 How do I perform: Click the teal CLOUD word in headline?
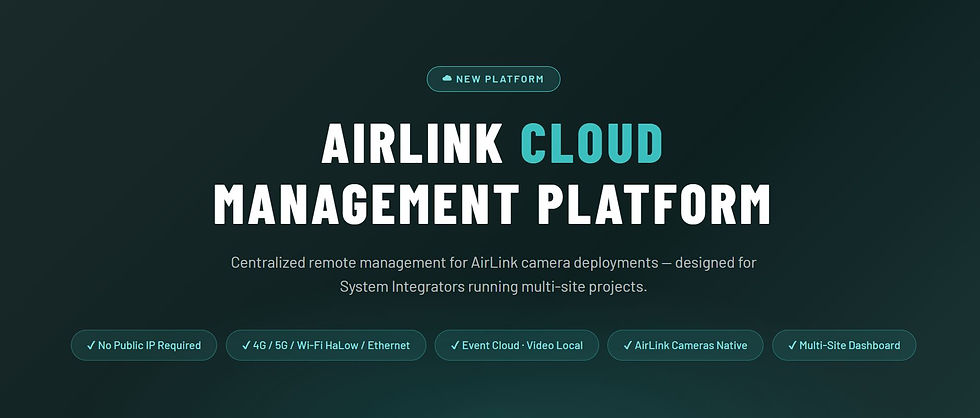tap(591, 143)
